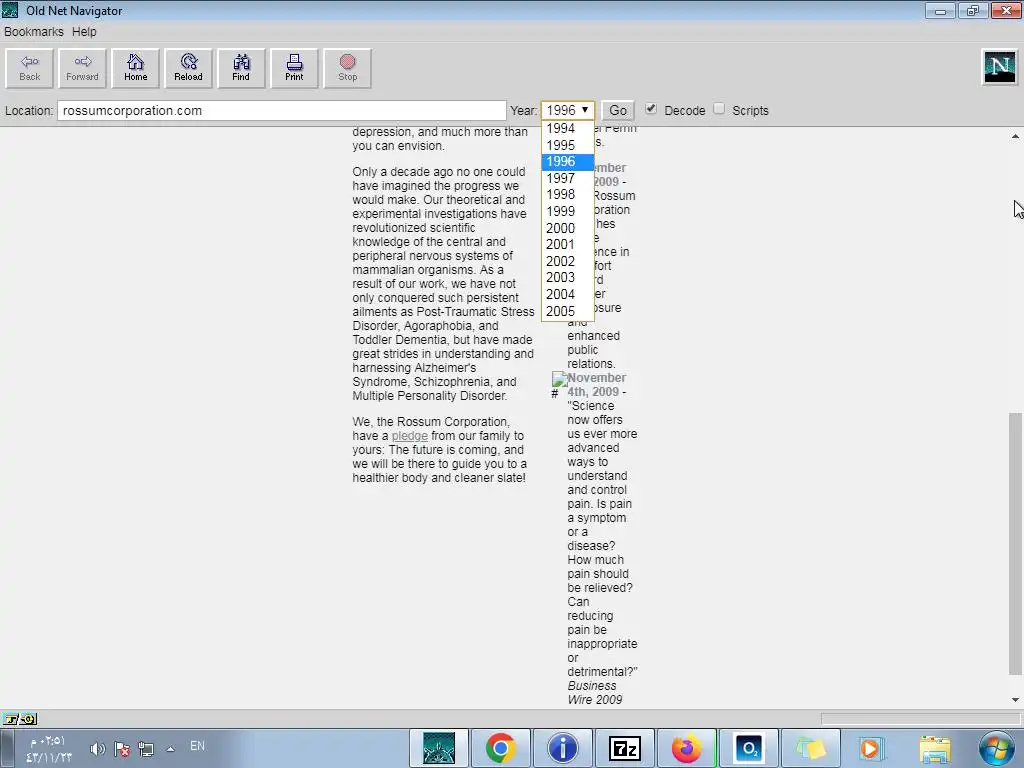Open the Help menu
The width and height of the screenshot is (1024, 768).
[84, 31]
